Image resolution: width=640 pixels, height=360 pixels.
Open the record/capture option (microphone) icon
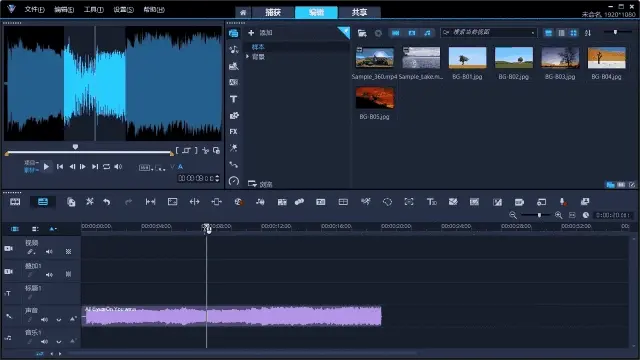562,202
